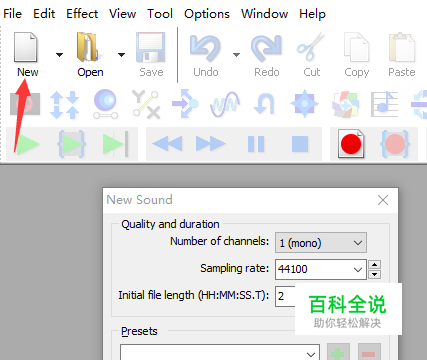Viewport: 427px width, 360px height.
Task: Click the gray record-stop effect icon
Action: tap(25, 104)
